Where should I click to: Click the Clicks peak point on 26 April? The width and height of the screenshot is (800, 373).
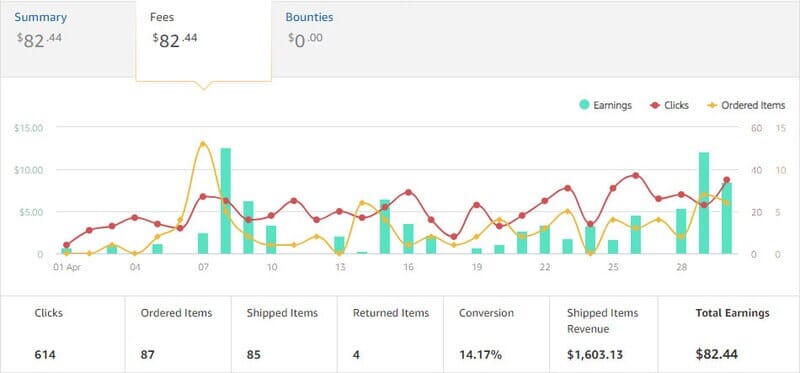click(x=636, y=176)
